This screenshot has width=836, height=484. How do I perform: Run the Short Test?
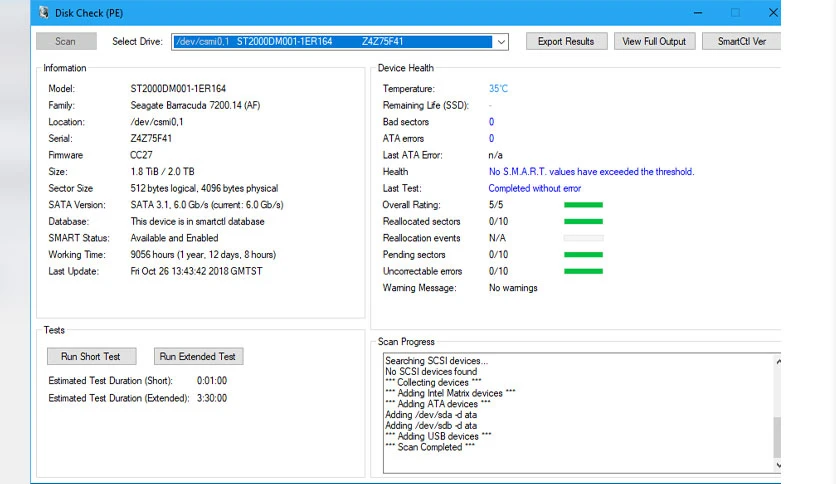point(91,356)
